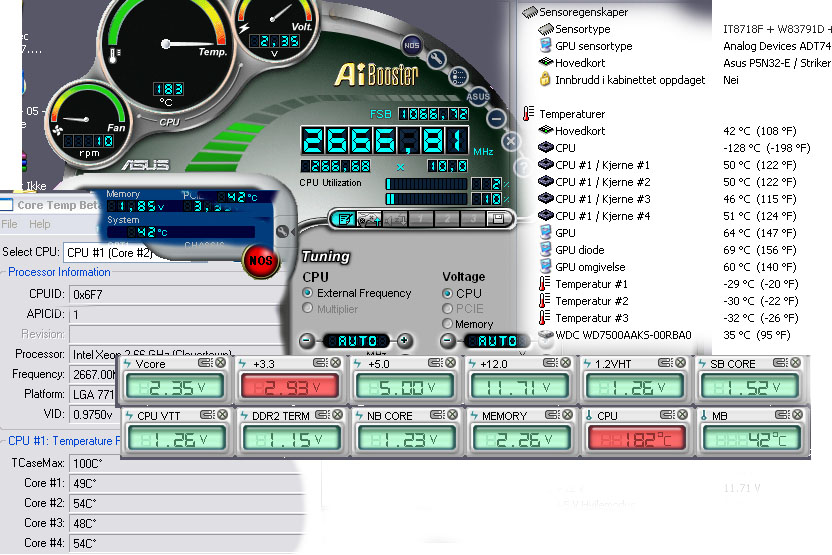Select PCIE under Voltage
The width and height of the screenshot is (832, 555).
click(447, 308)
